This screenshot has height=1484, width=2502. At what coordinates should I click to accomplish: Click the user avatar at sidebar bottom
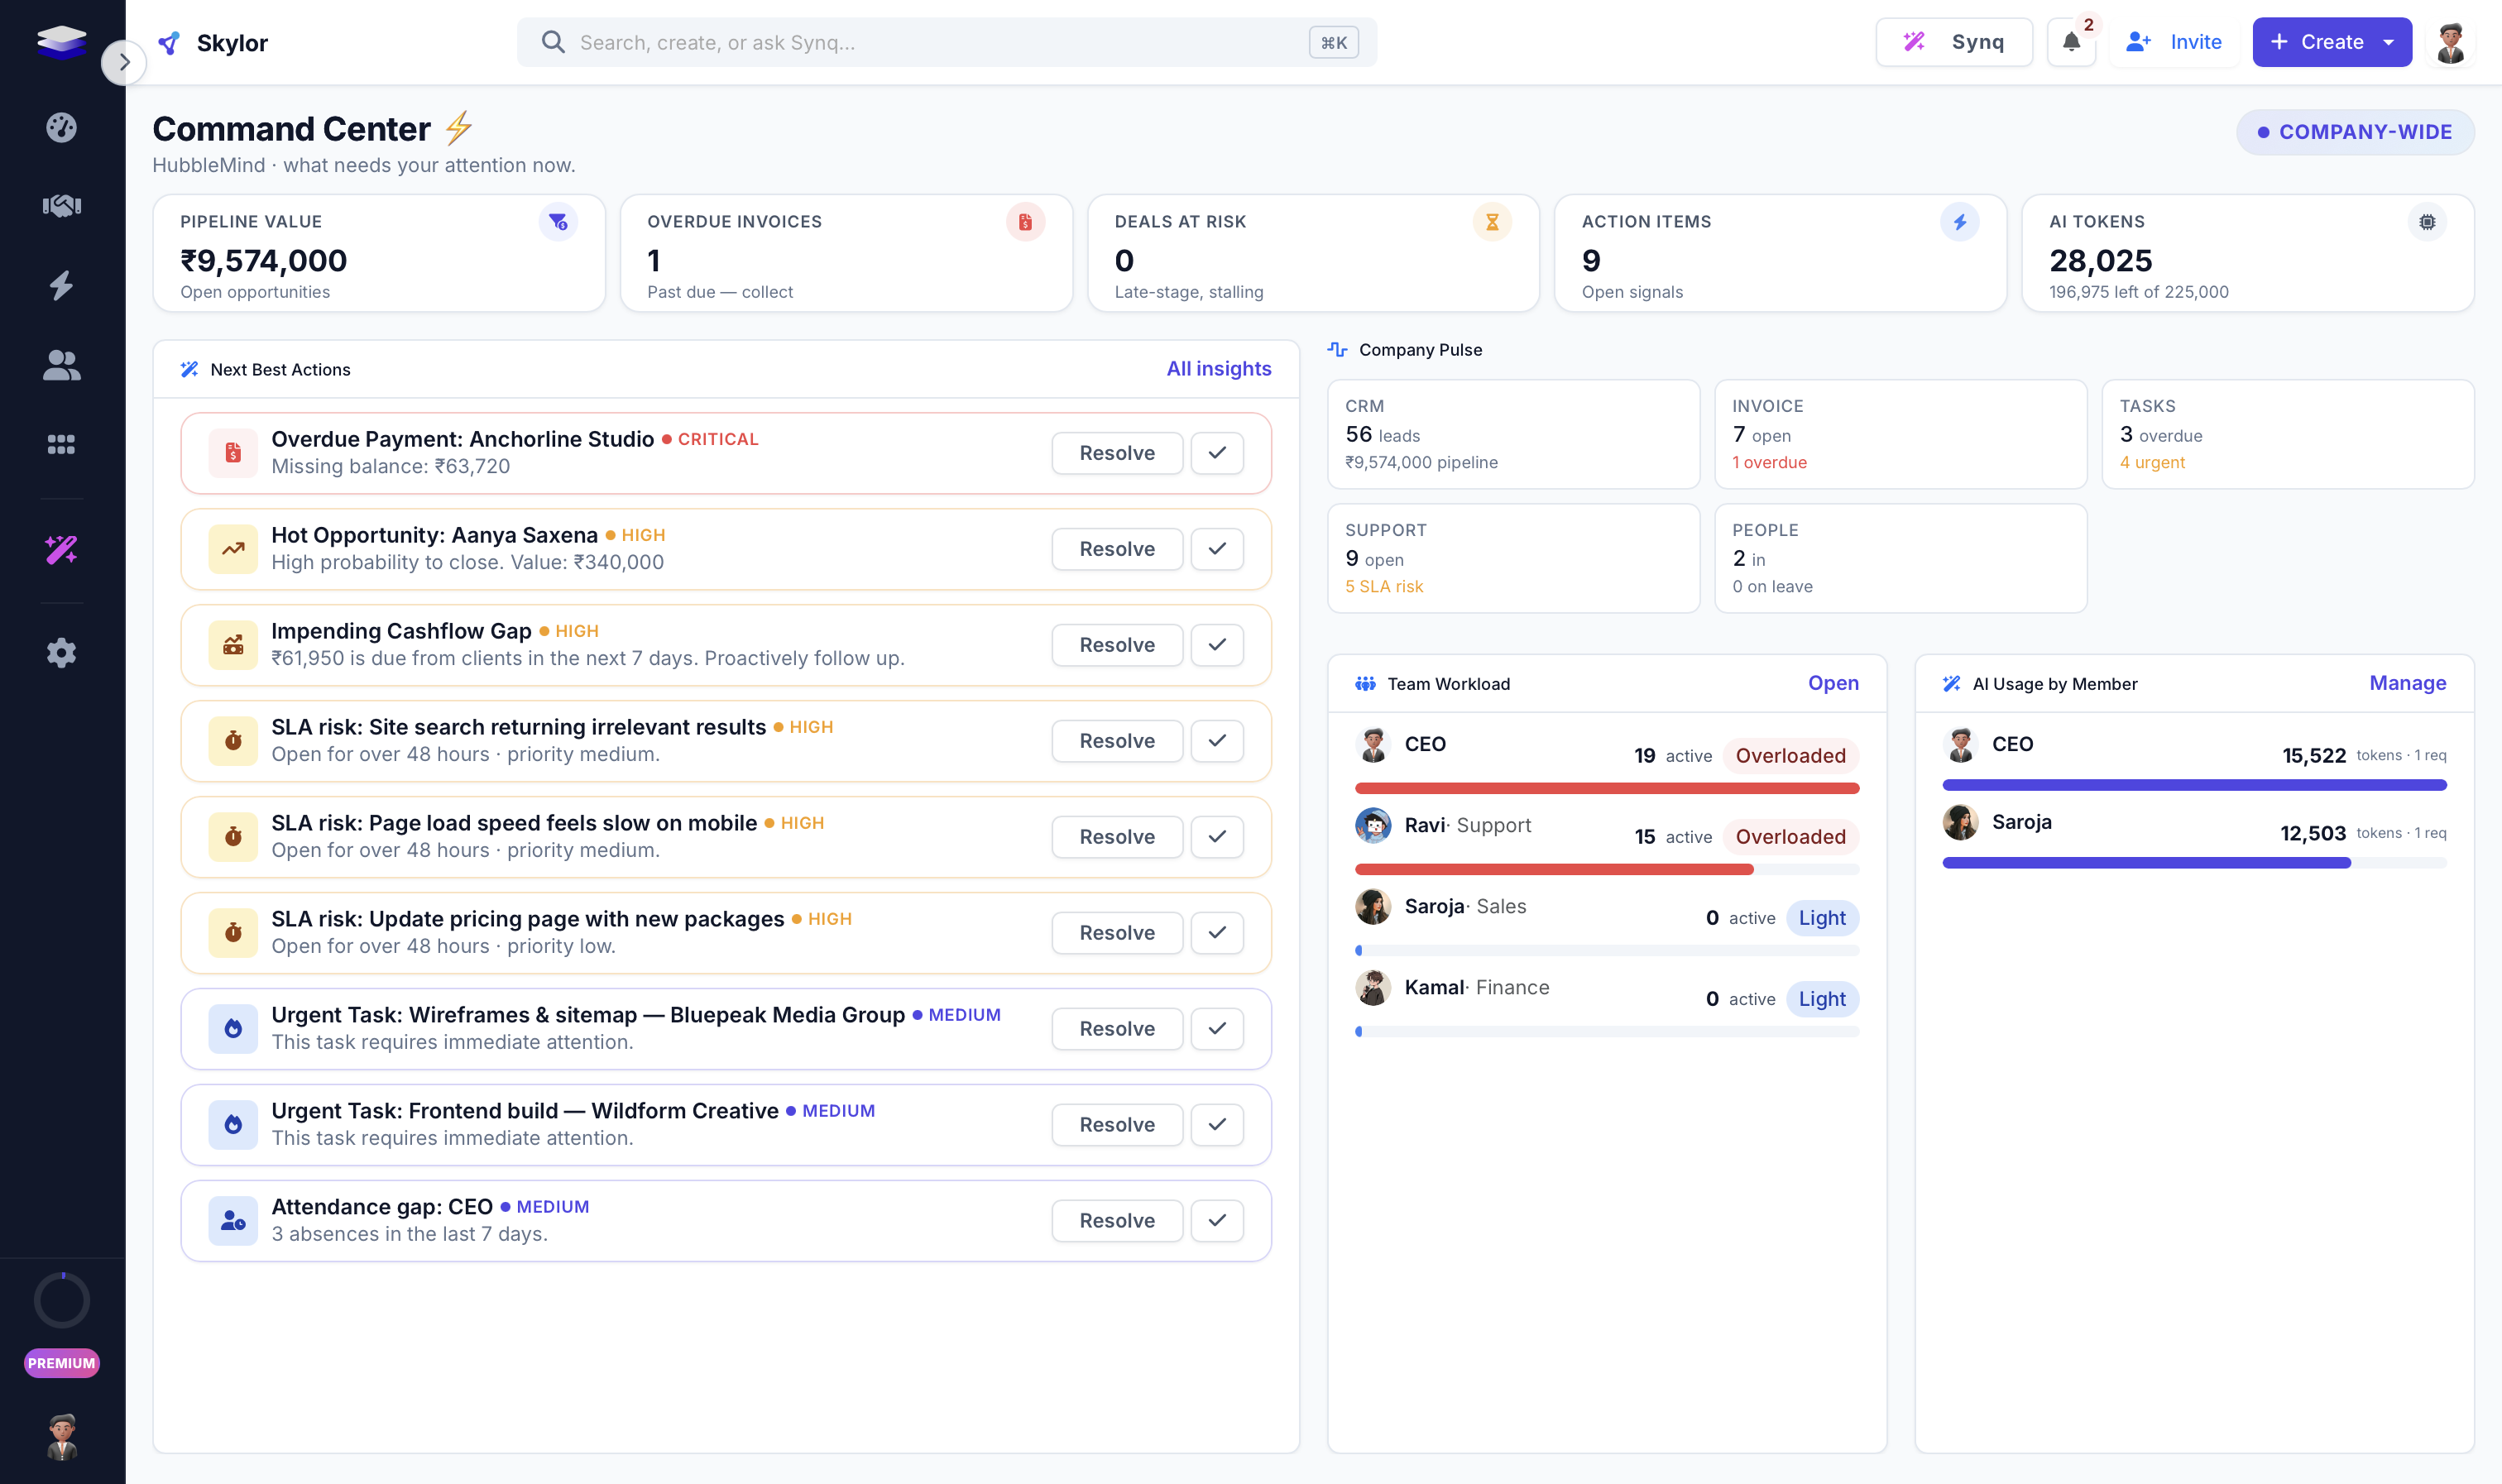pyautogui.click(x=62, y=1436)
